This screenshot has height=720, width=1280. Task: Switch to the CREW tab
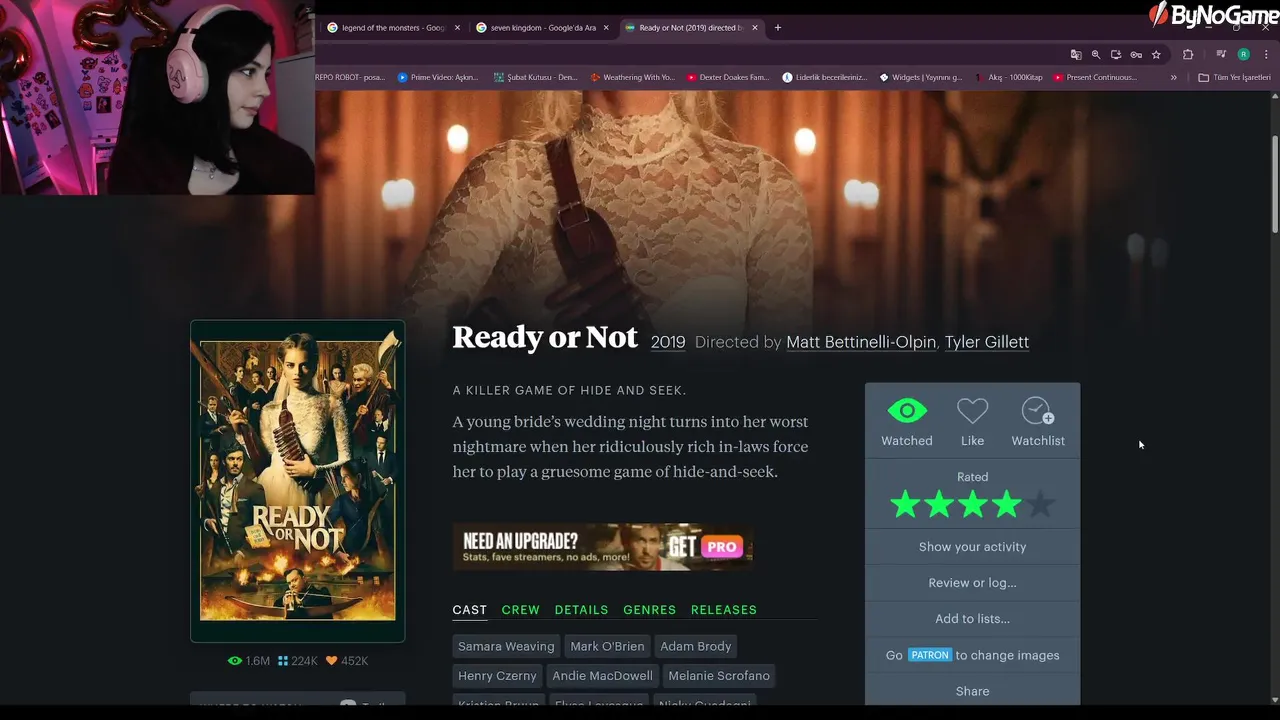click(520, 610)
